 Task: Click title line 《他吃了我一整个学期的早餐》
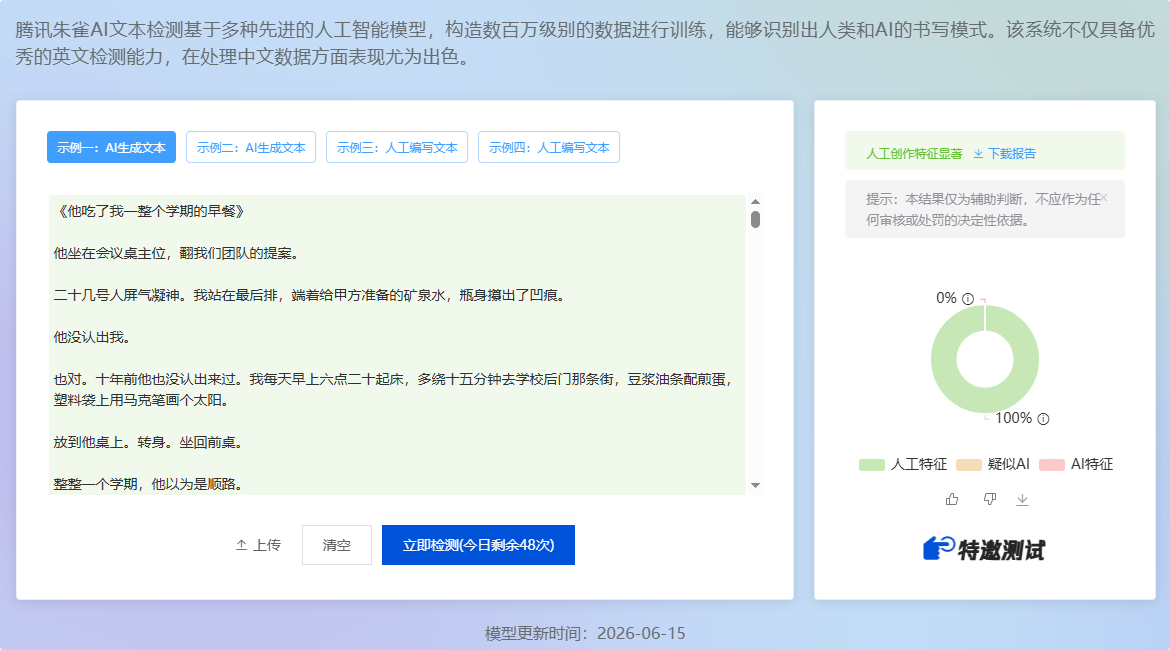coord(149,211)
